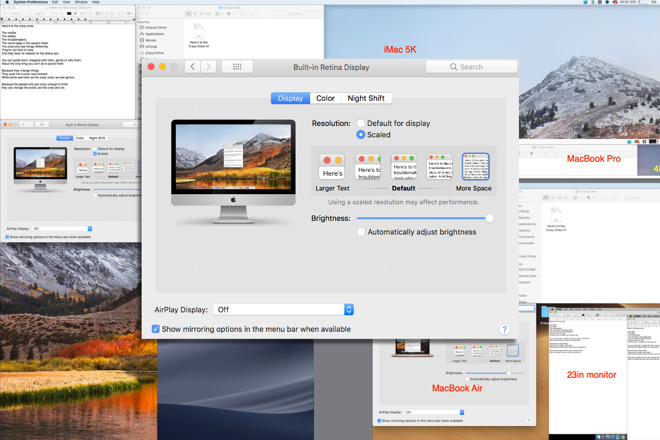Select Color tab in left background preferences window

(x=80, y=138)
